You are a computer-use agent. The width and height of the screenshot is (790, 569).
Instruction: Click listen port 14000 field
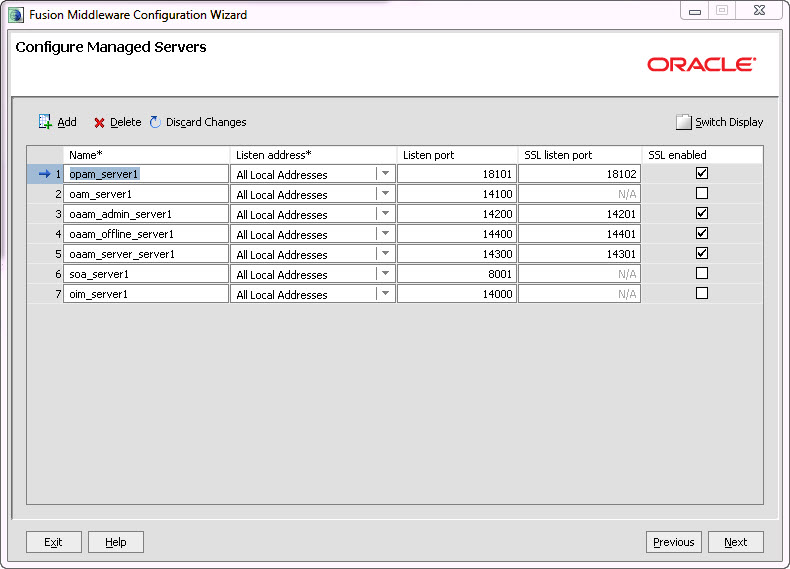457,294
